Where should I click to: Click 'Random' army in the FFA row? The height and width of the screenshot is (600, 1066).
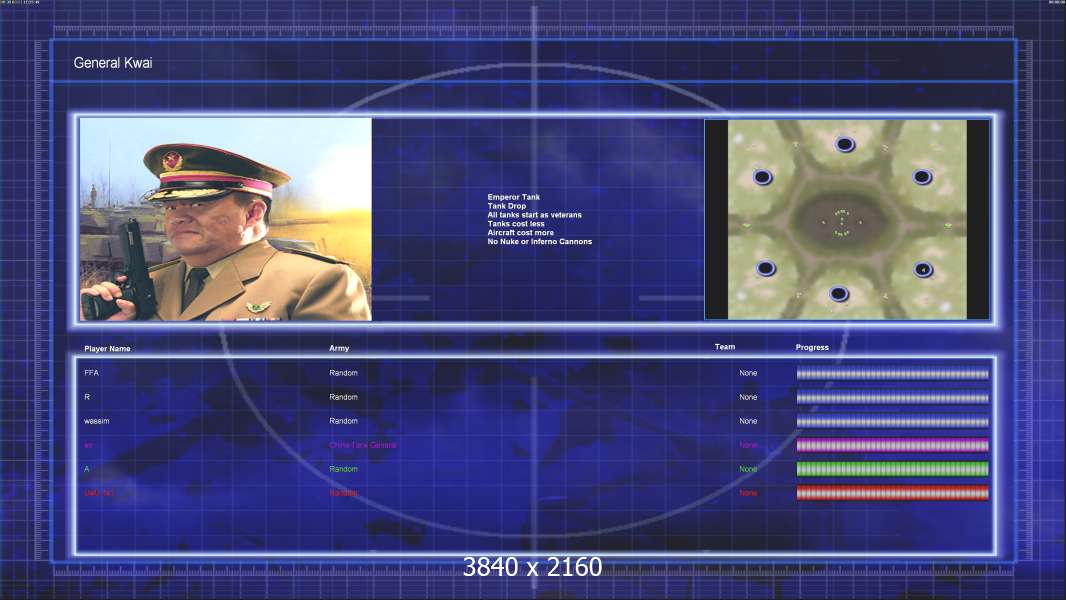point(343,373)
